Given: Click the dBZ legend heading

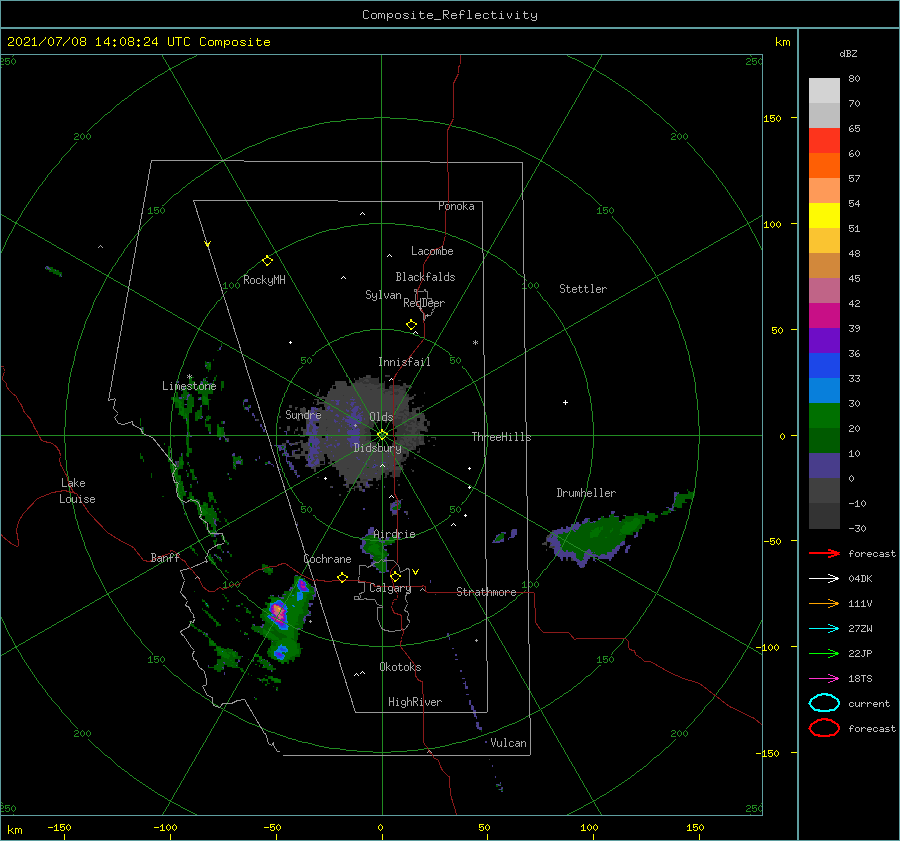Looking at the screenshot, I should [x=848, y=54].
